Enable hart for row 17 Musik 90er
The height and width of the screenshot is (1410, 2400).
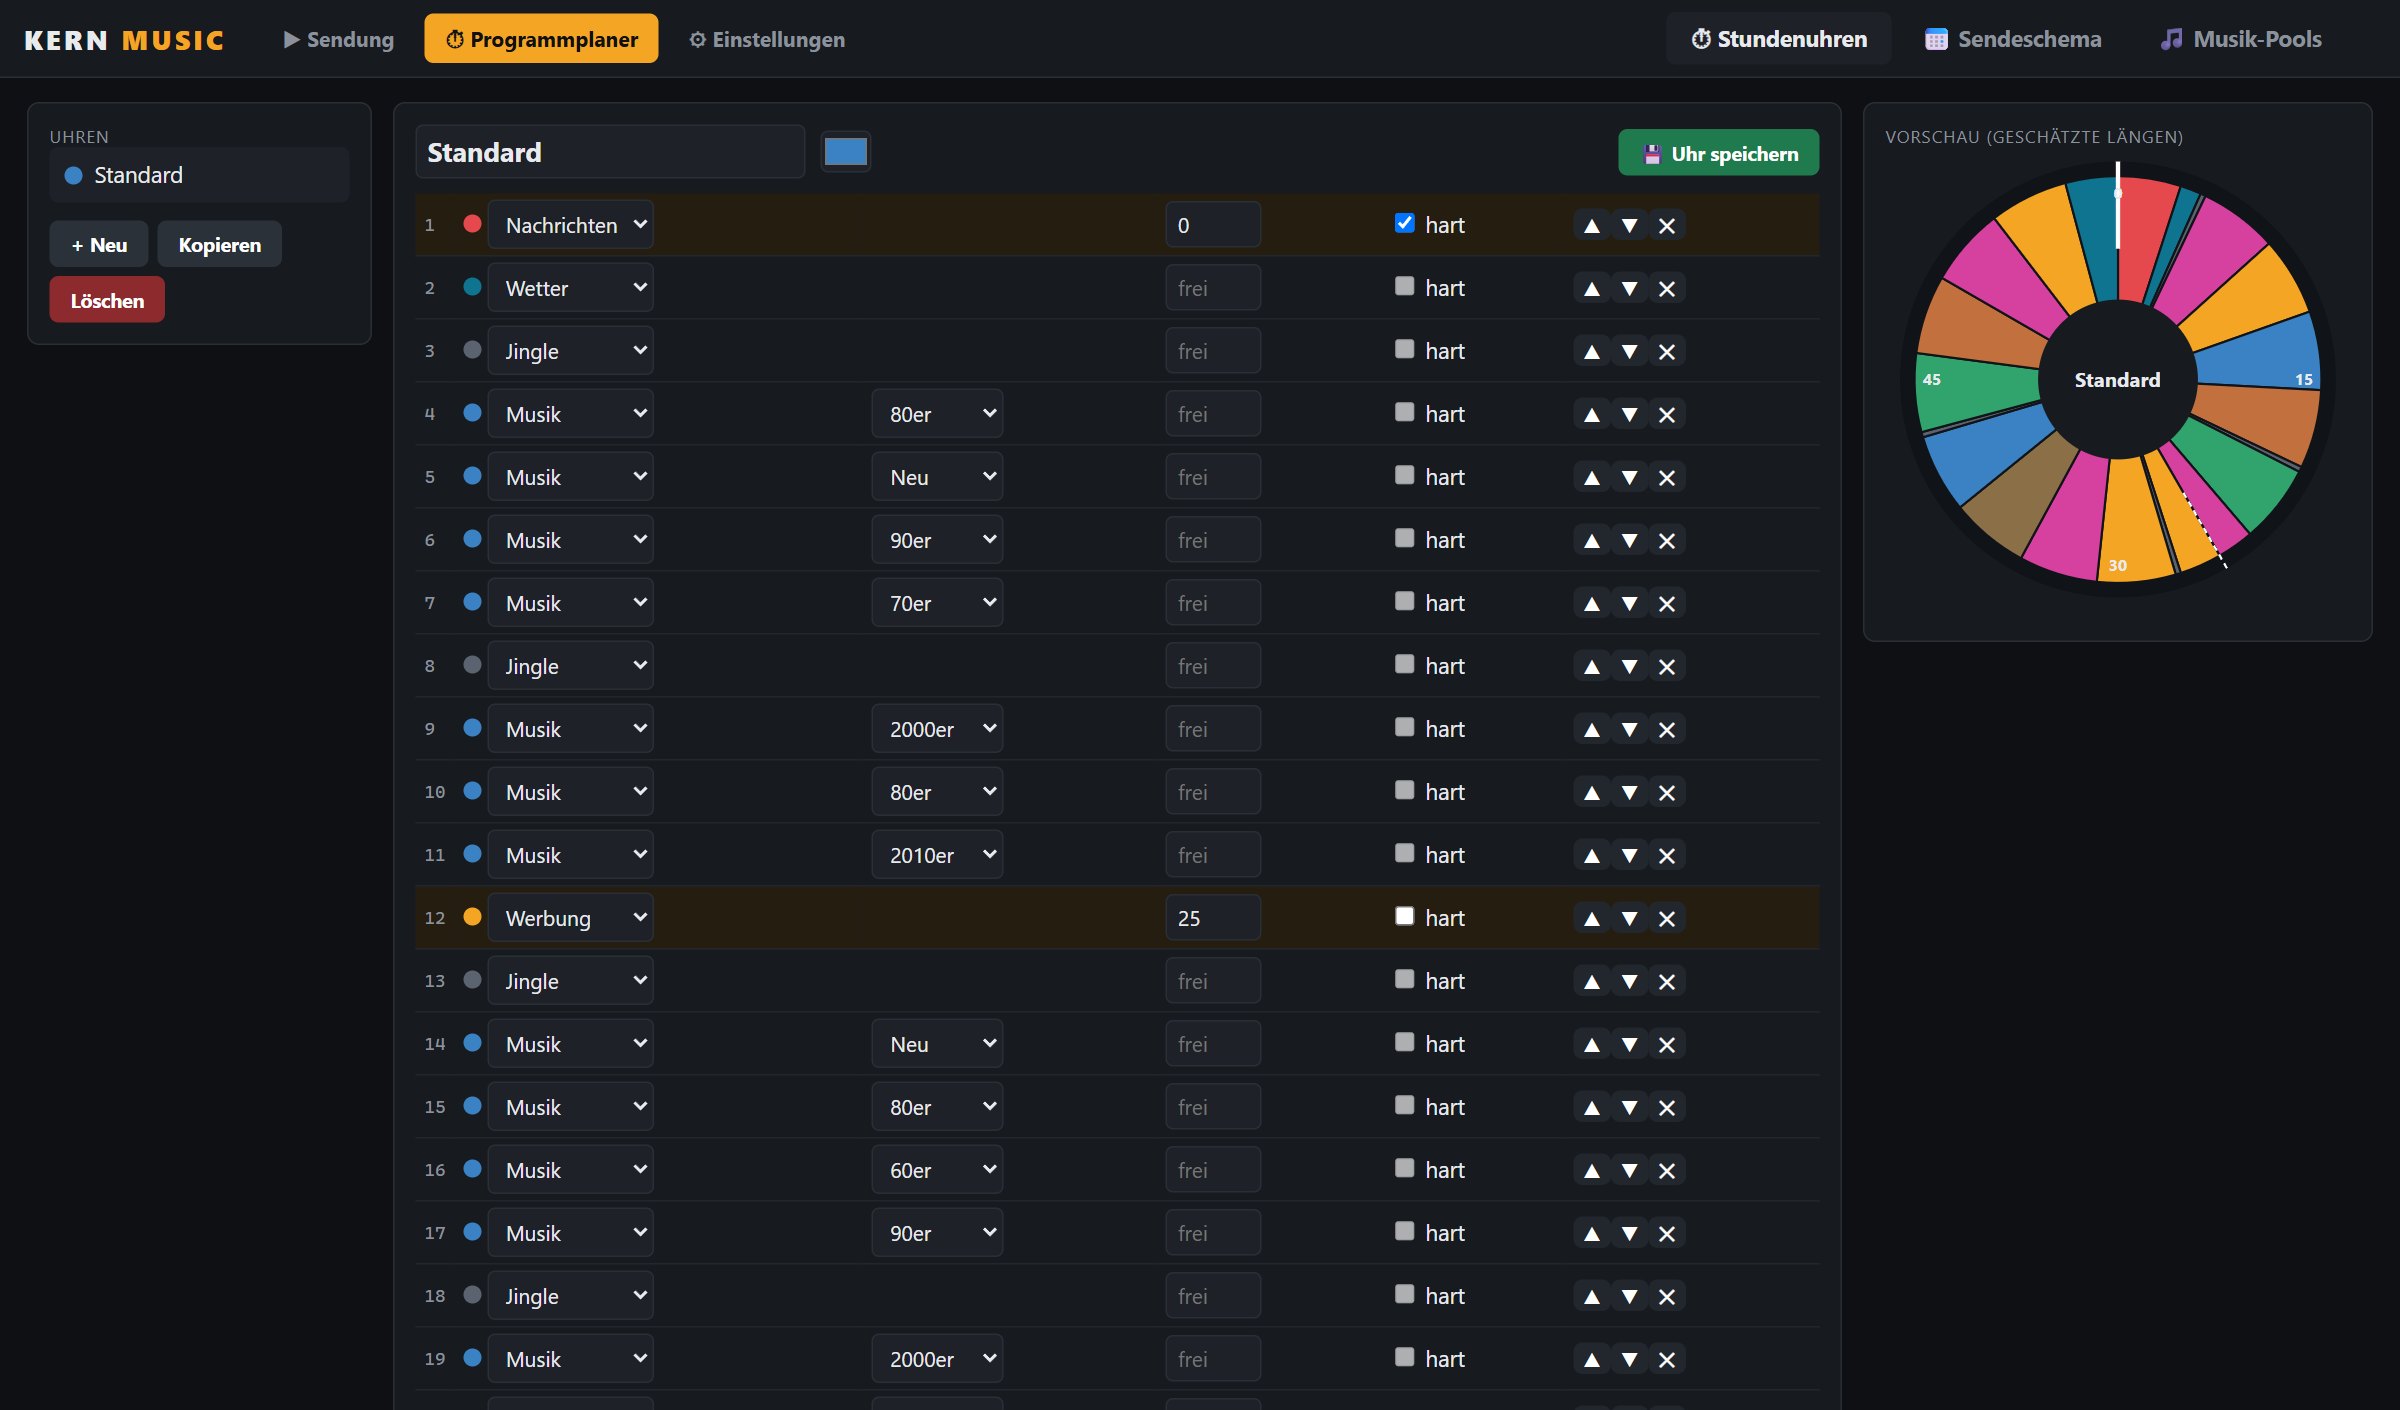(x=1404, y=1231)
